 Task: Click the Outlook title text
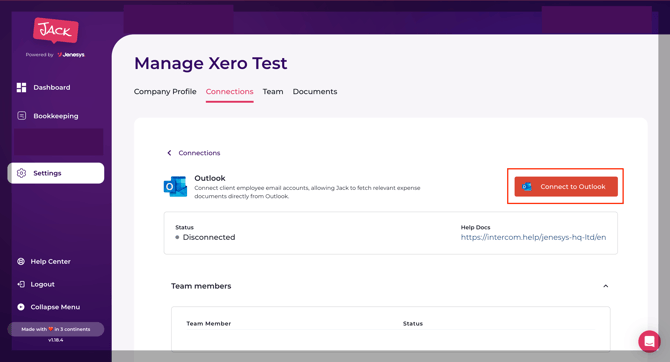click(210, 178)
